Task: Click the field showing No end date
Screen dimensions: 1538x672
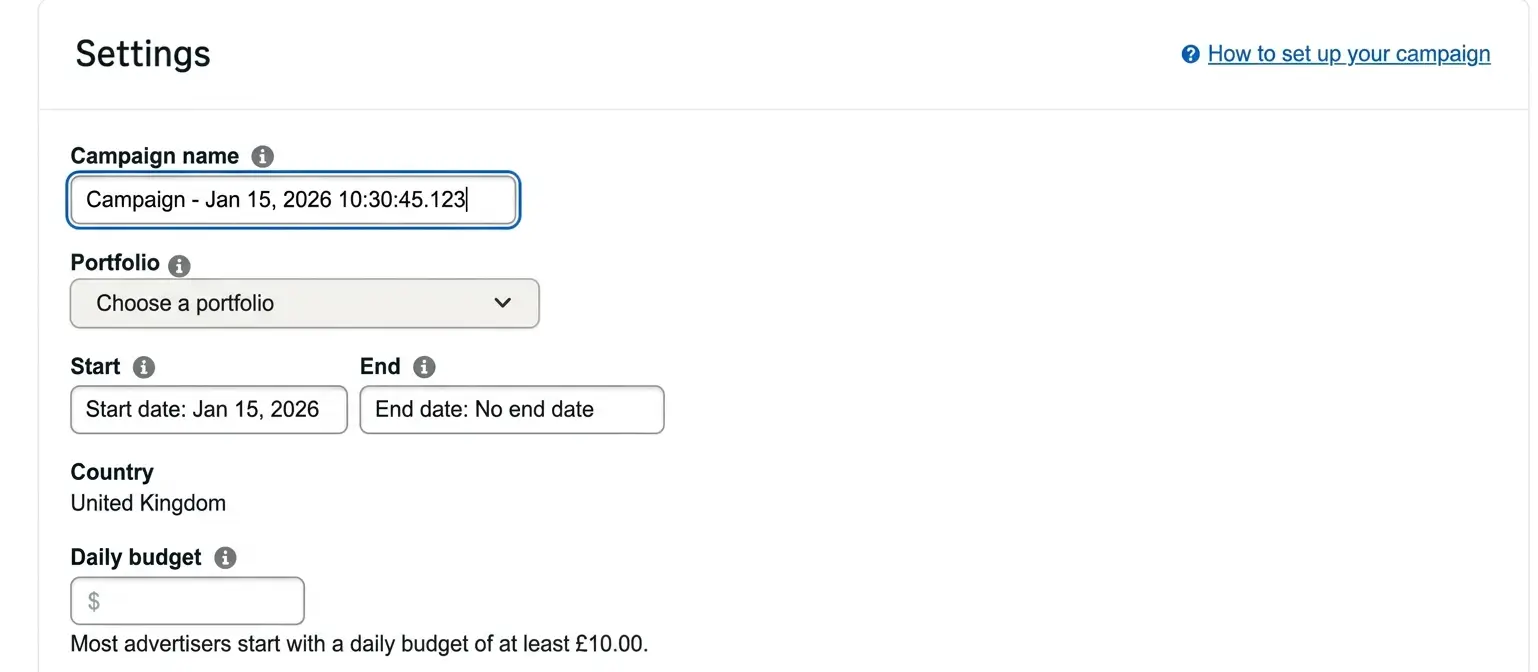Action: coord(511,410)
